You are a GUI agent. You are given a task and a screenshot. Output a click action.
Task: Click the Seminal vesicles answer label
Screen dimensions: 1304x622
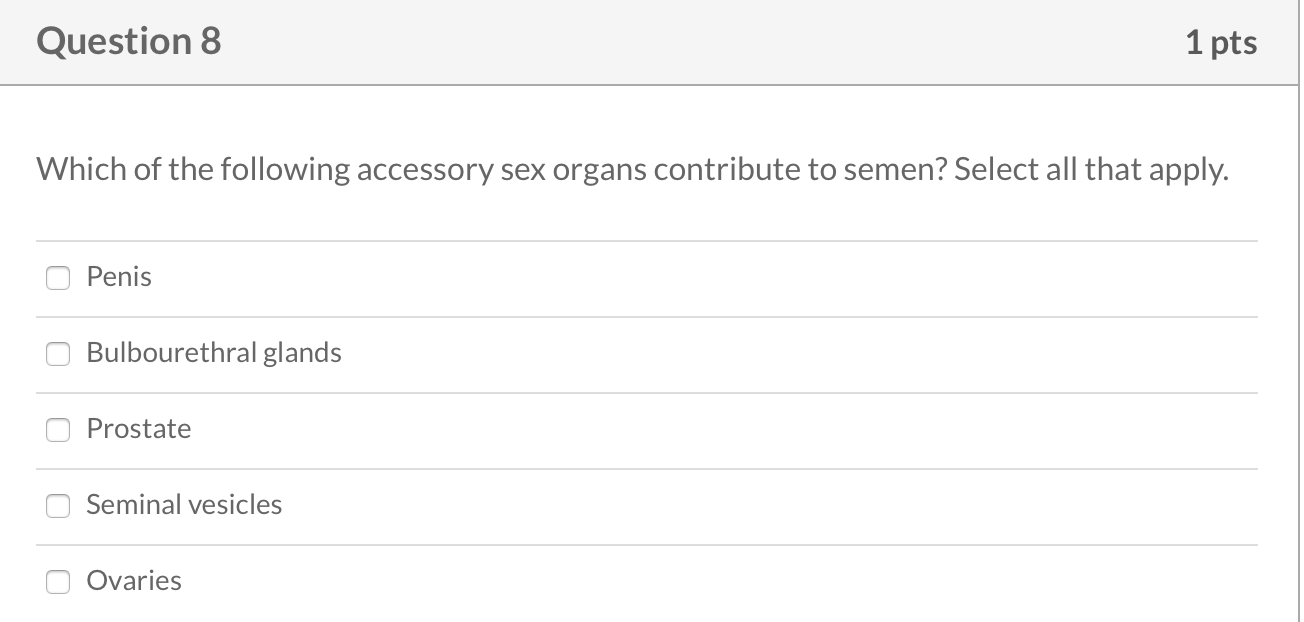[184, 505]
